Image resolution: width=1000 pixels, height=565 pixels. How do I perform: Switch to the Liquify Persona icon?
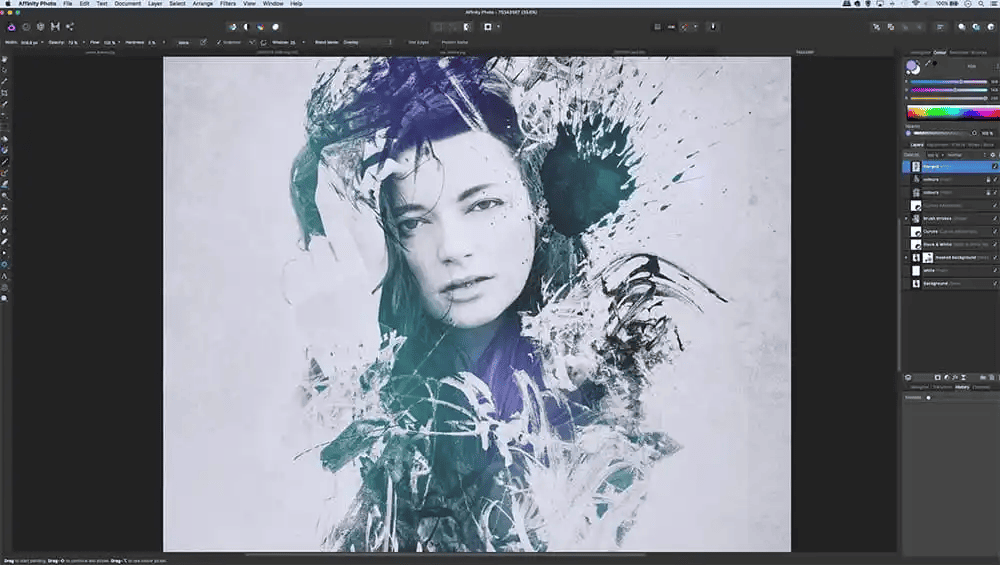[x=26, y=27]
